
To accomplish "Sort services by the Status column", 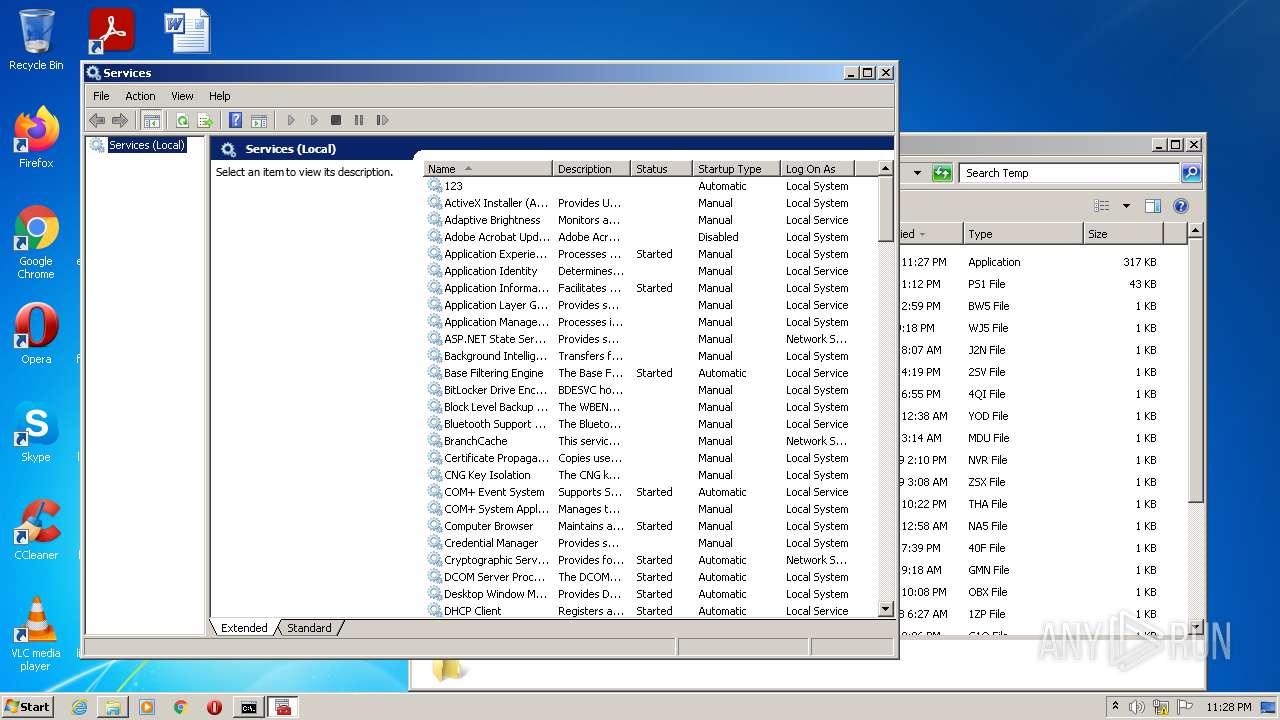I will click(x=662, y=169).
